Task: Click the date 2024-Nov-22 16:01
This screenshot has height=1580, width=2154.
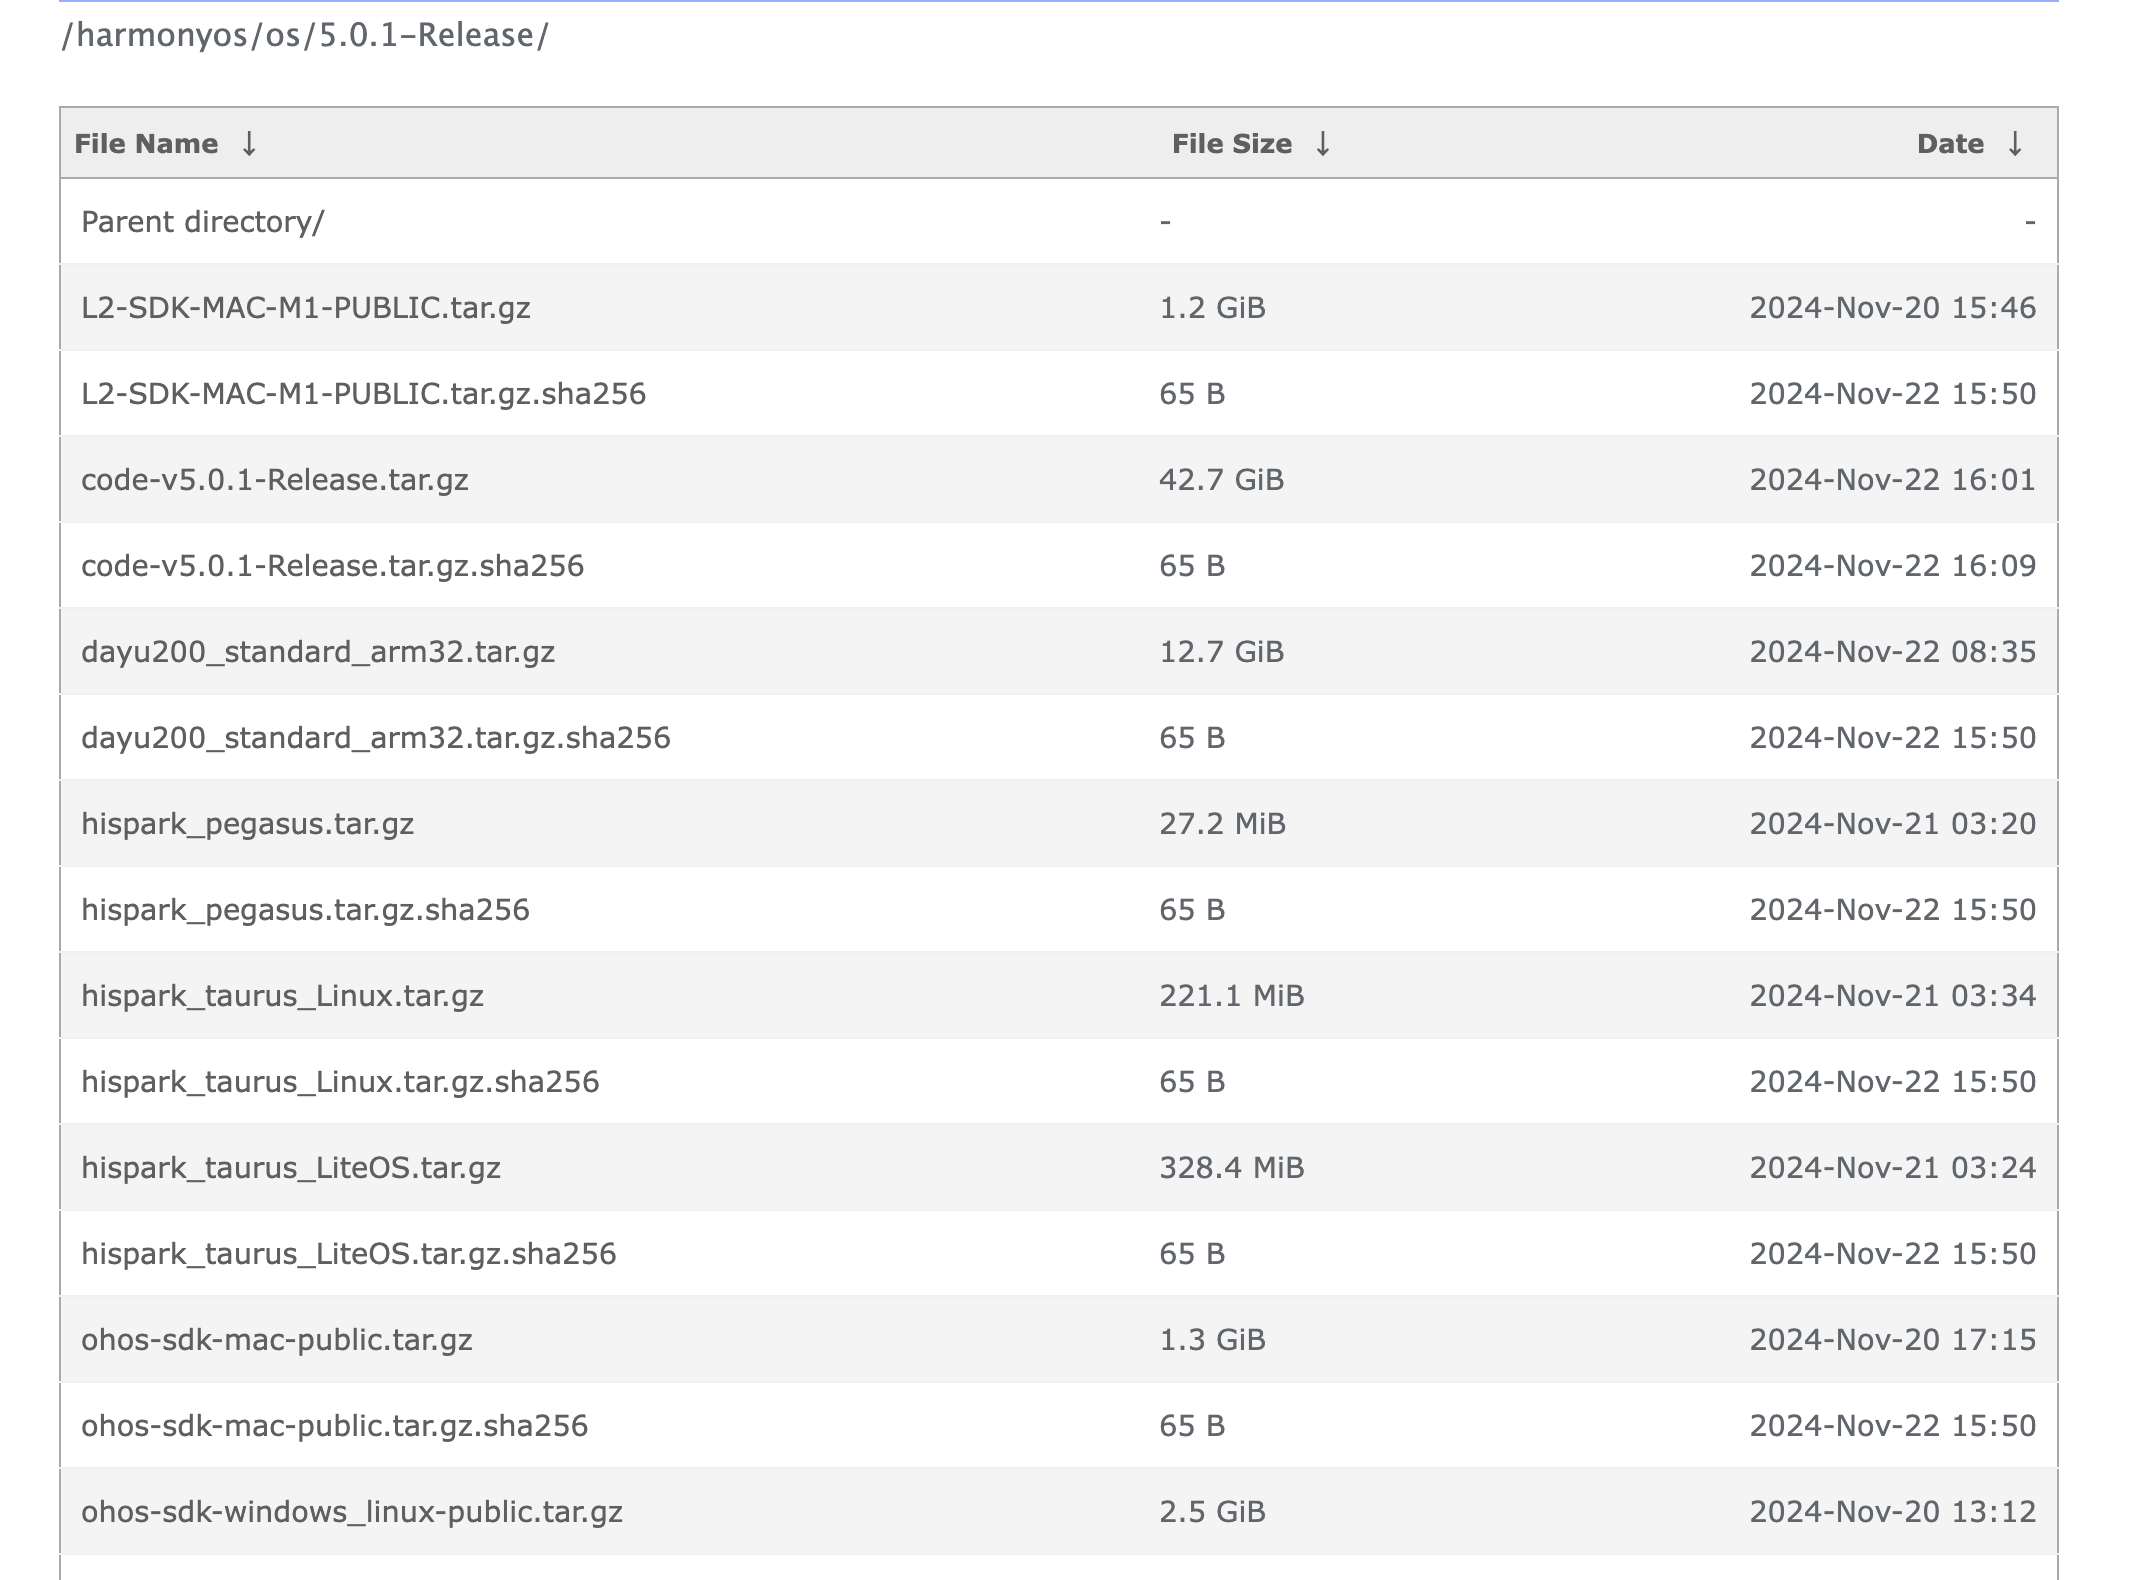Action: point(1893,480)
